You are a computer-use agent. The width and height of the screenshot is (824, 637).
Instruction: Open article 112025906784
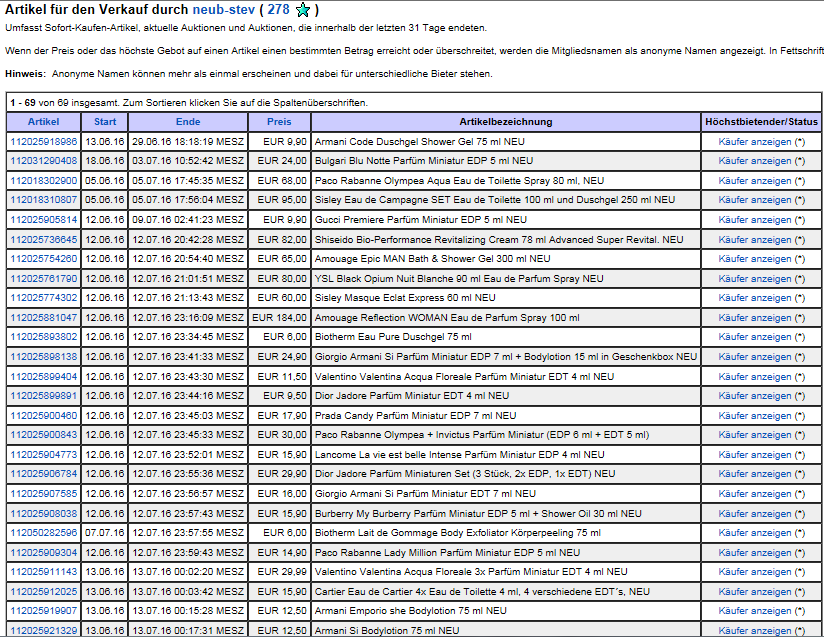tap(44, 474)
